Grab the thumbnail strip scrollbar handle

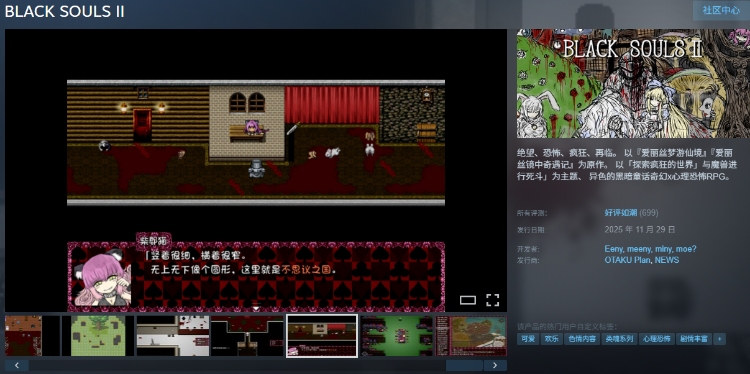(x=464, y=365)
